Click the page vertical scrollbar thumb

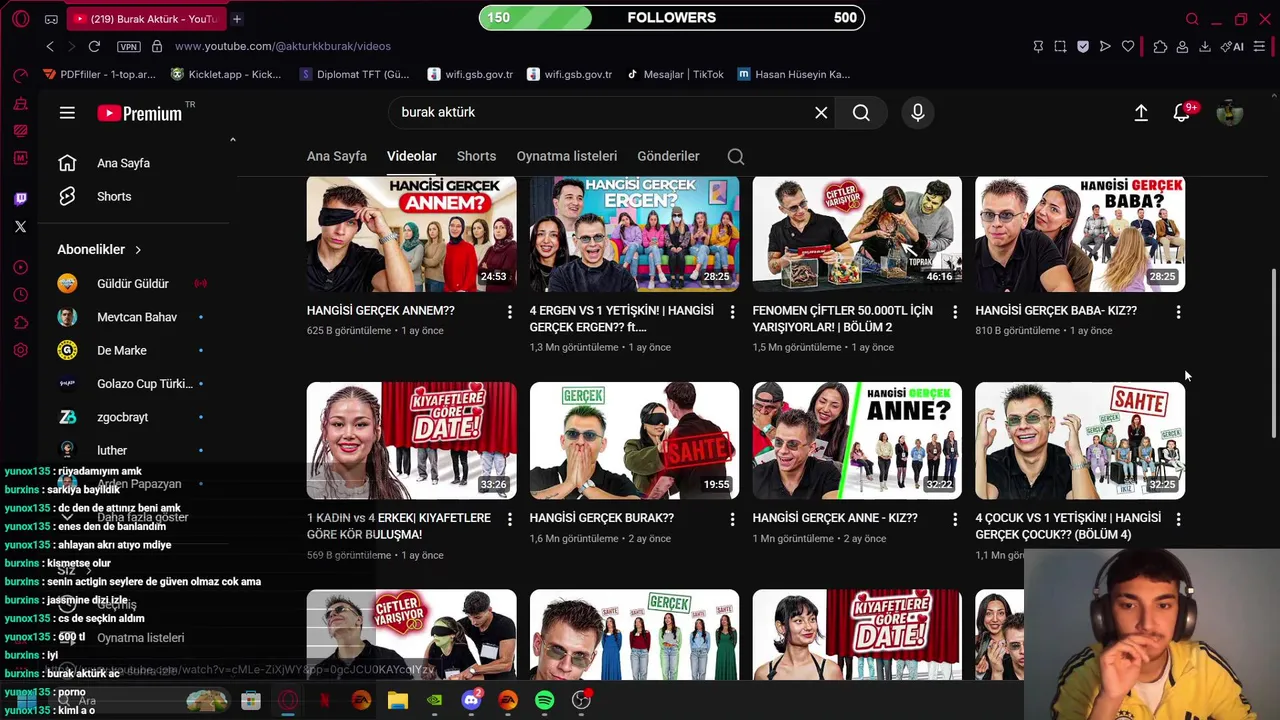click(x=1273, y=353)
